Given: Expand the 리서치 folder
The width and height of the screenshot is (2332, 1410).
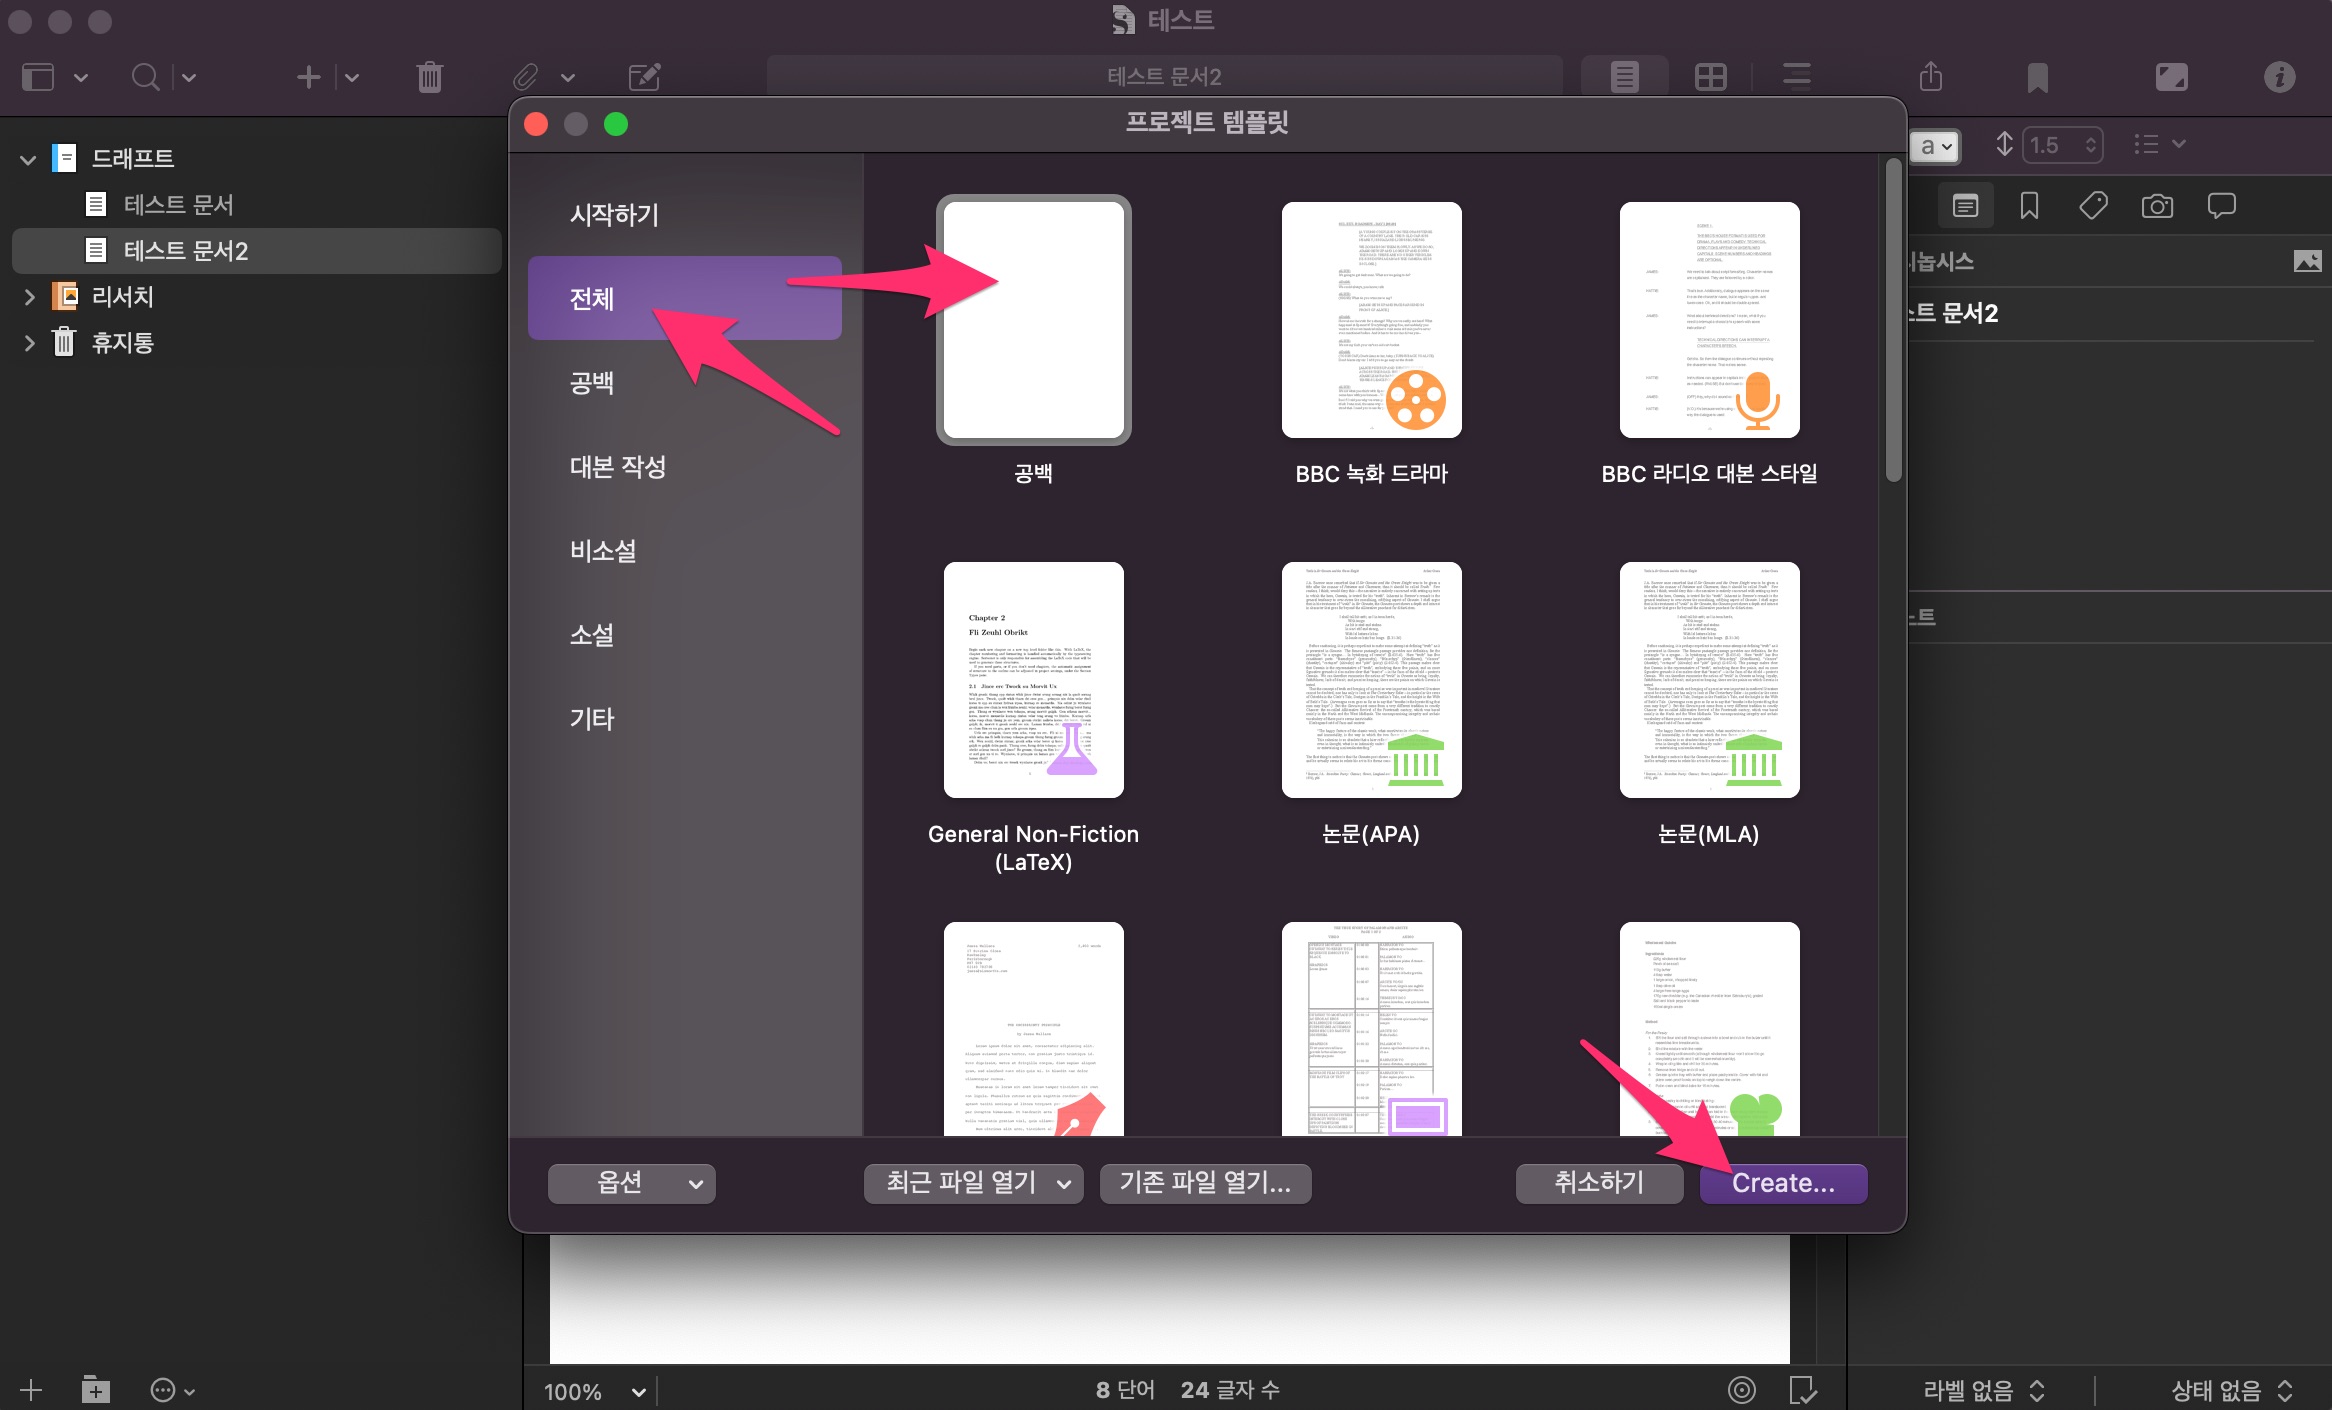Looking at the screenshot, I should click(29, 297).
